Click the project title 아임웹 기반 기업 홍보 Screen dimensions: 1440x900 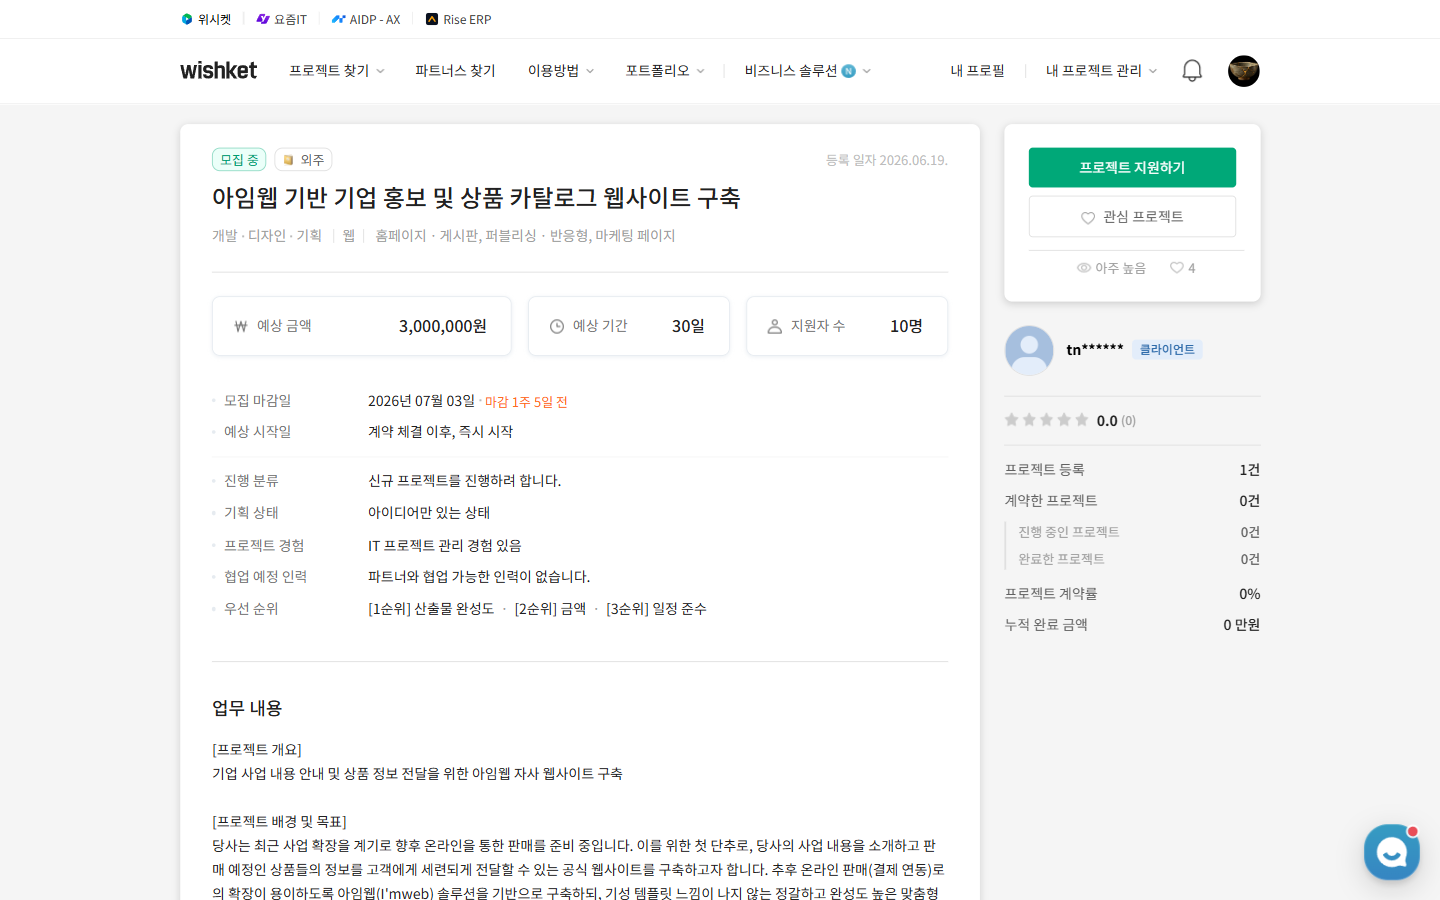click(476, 197)
